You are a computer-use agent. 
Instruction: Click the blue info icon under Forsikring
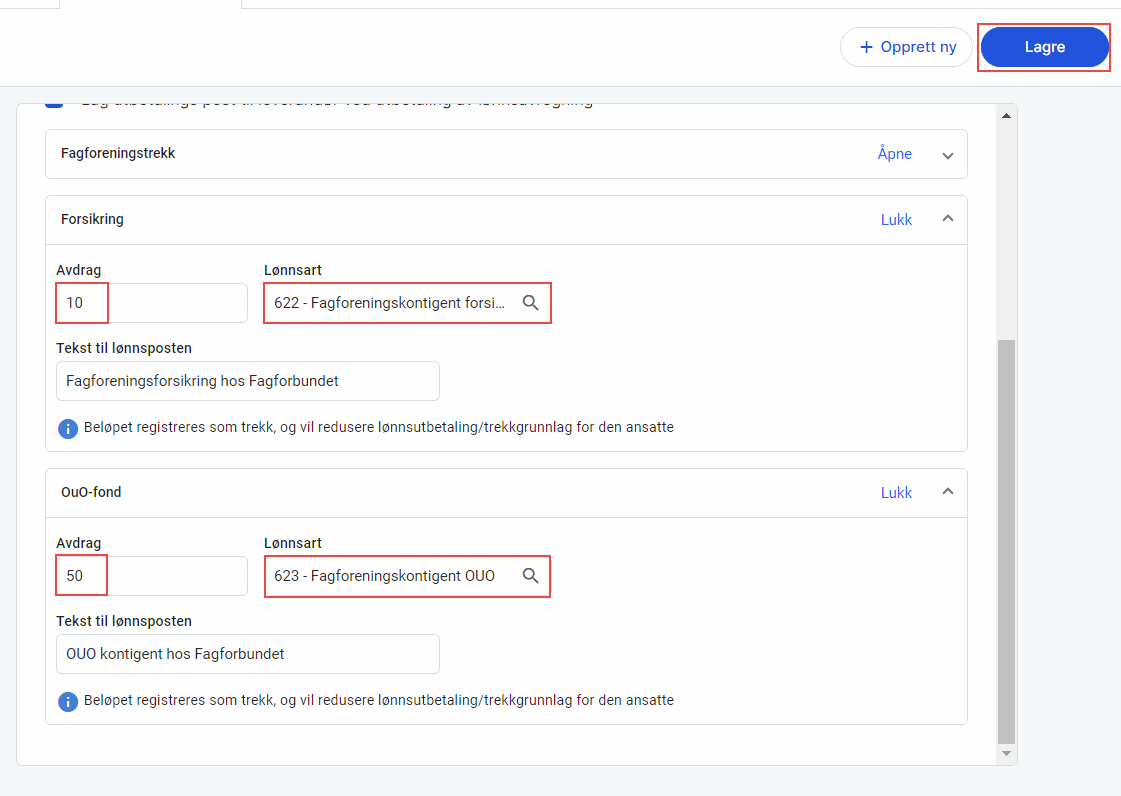point(68,428)
